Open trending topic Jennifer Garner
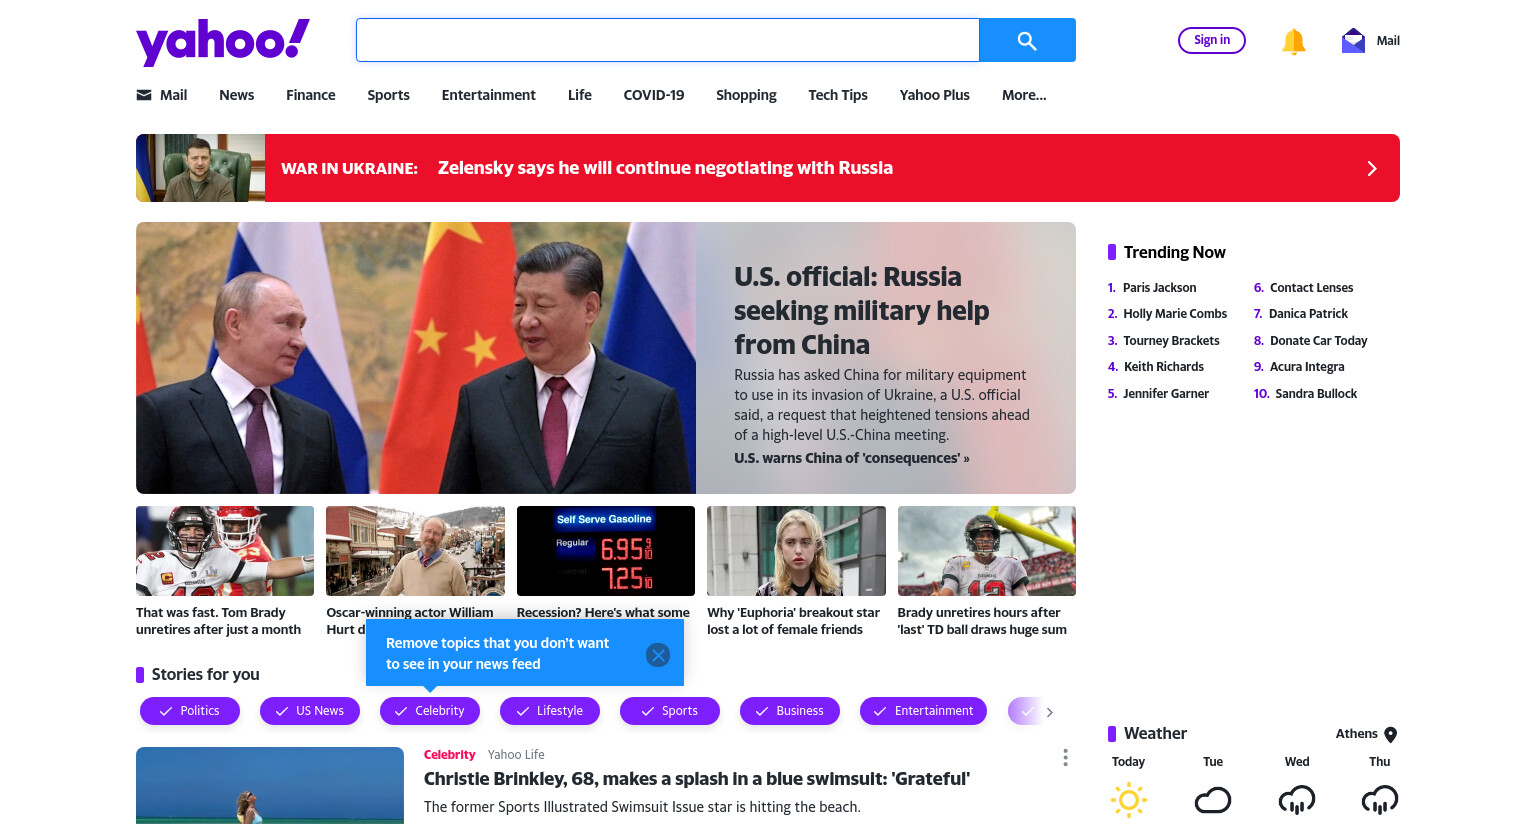Image resolution: width=1536 pixels, height=824 pixels. tap(1166, 394)
